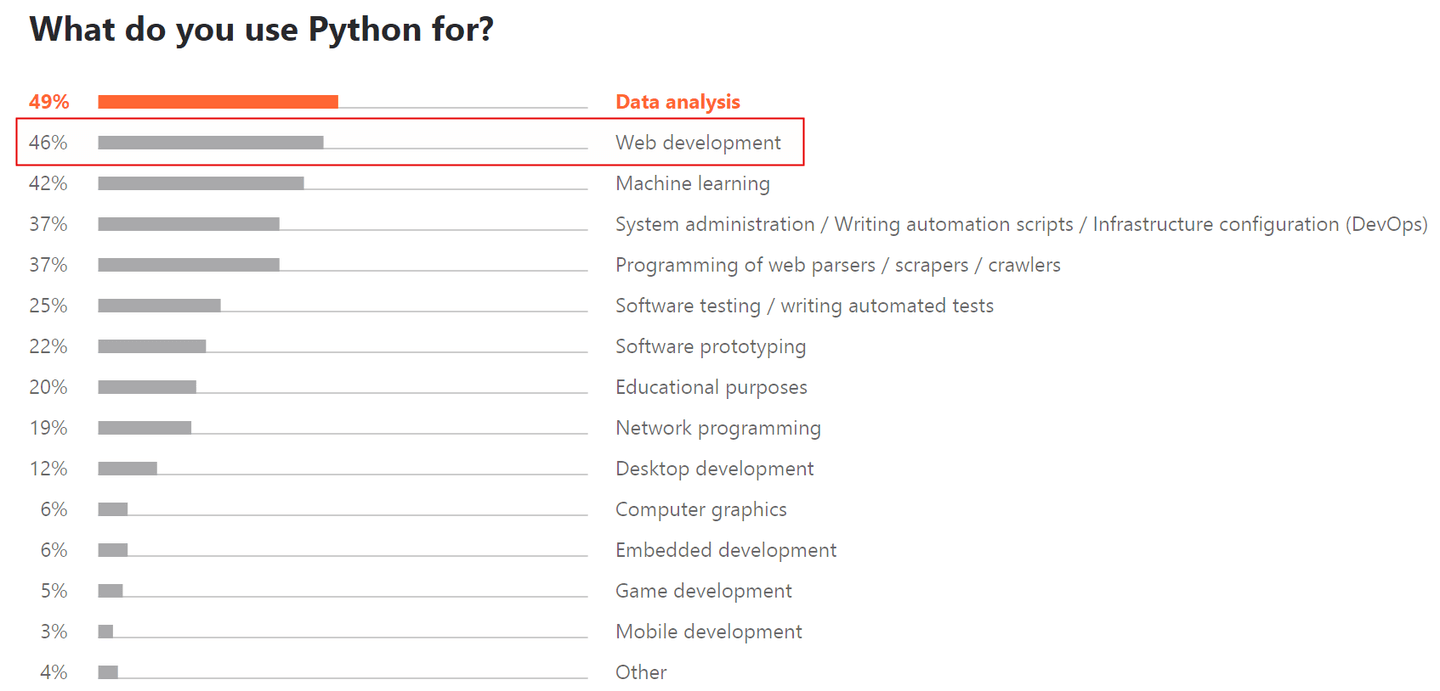Click the Other category label

click(641, 673)
